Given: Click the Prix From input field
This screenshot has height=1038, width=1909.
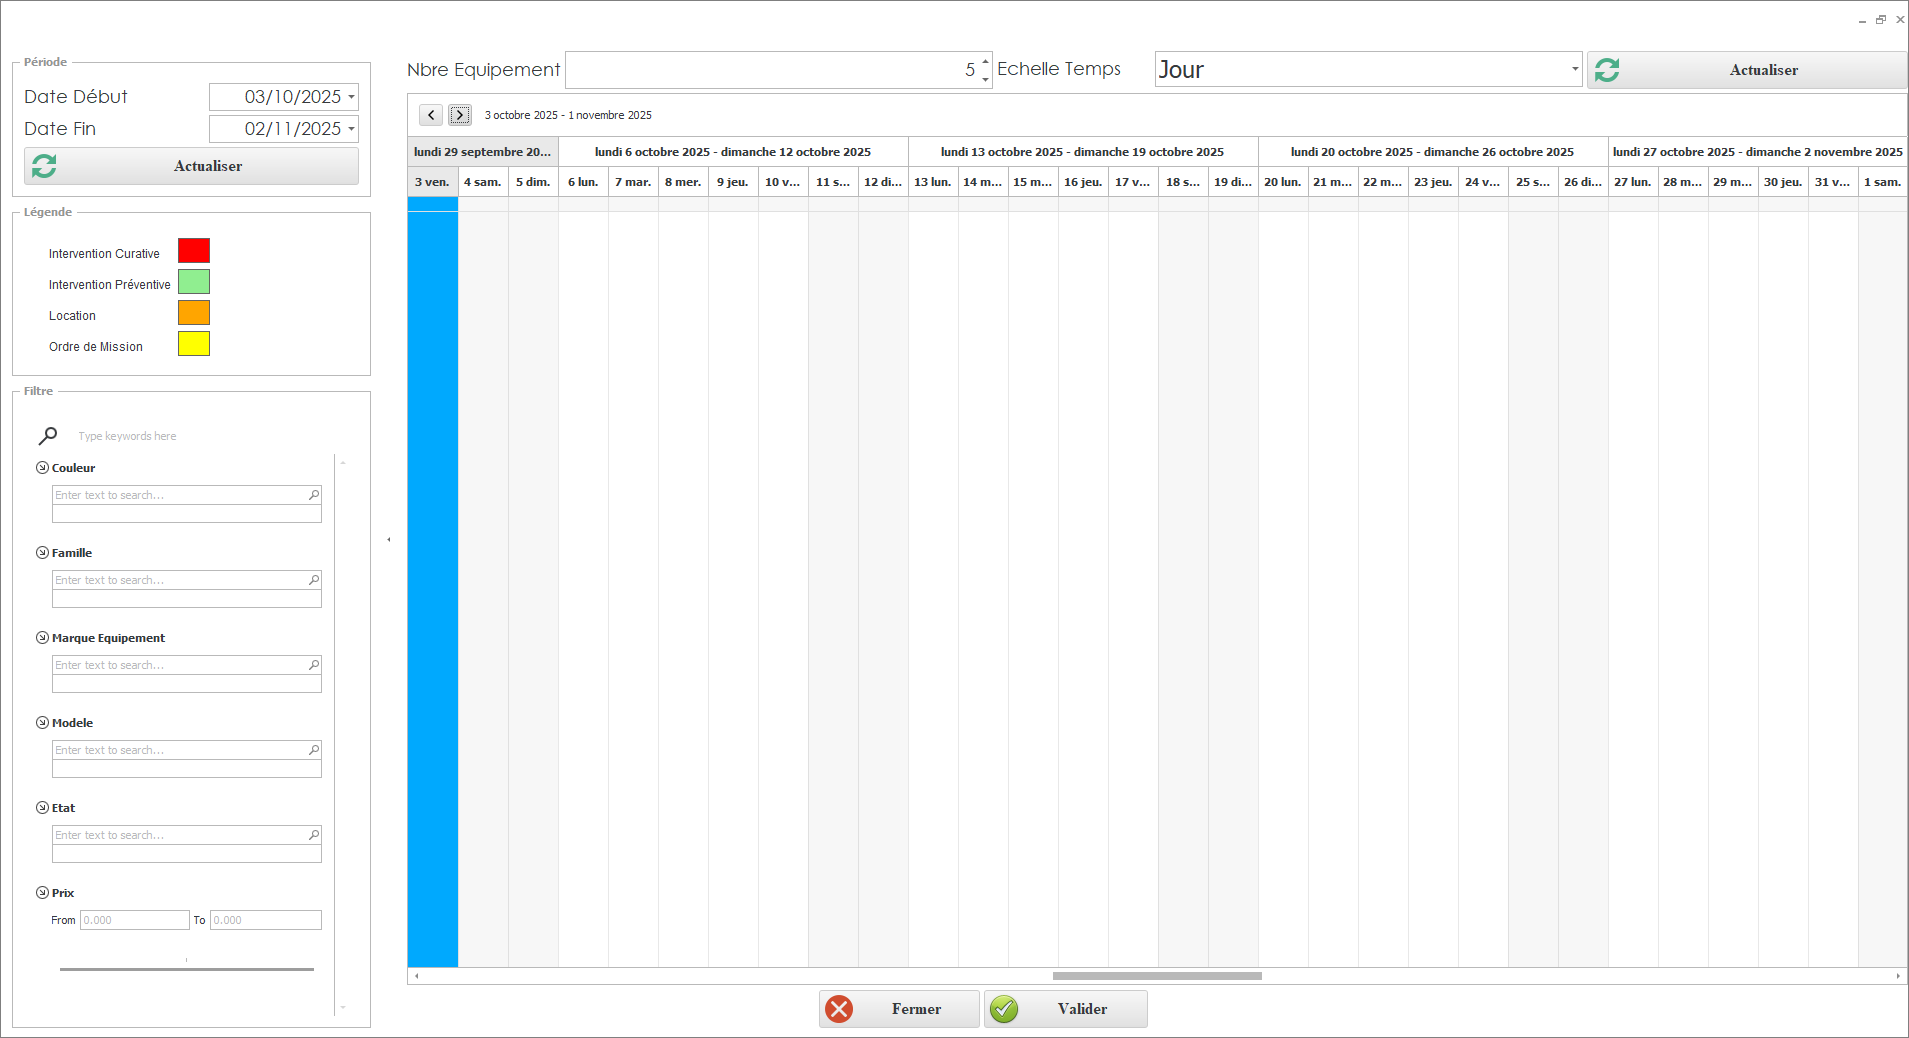Looking at the screenshot, I should 134,920.
